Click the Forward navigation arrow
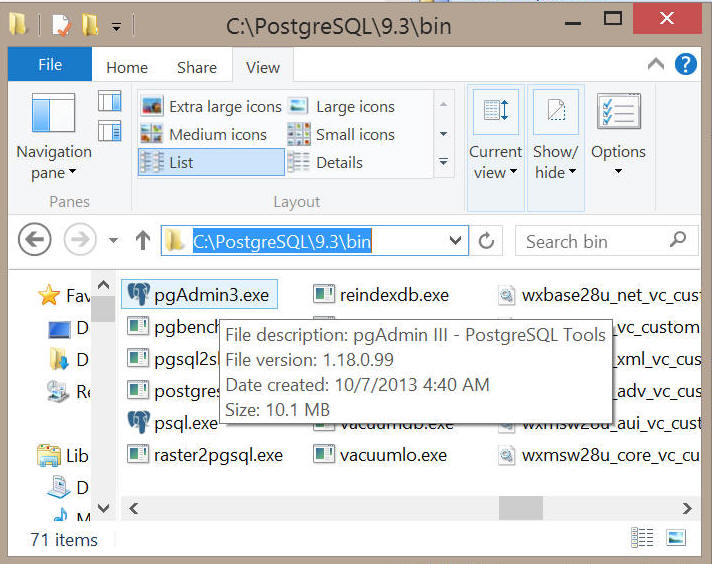Screen dimensions: 712x564 coord(80,239)
